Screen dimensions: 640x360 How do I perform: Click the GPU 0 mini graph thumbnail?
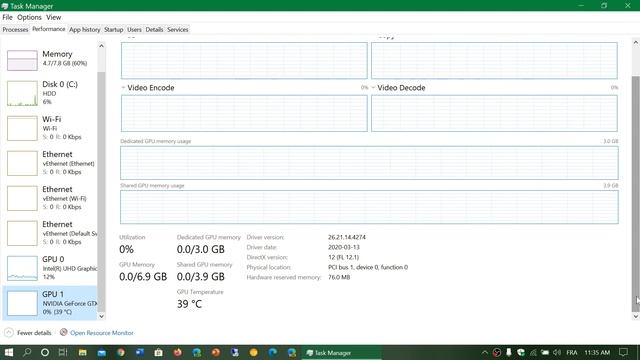point(22,268)
